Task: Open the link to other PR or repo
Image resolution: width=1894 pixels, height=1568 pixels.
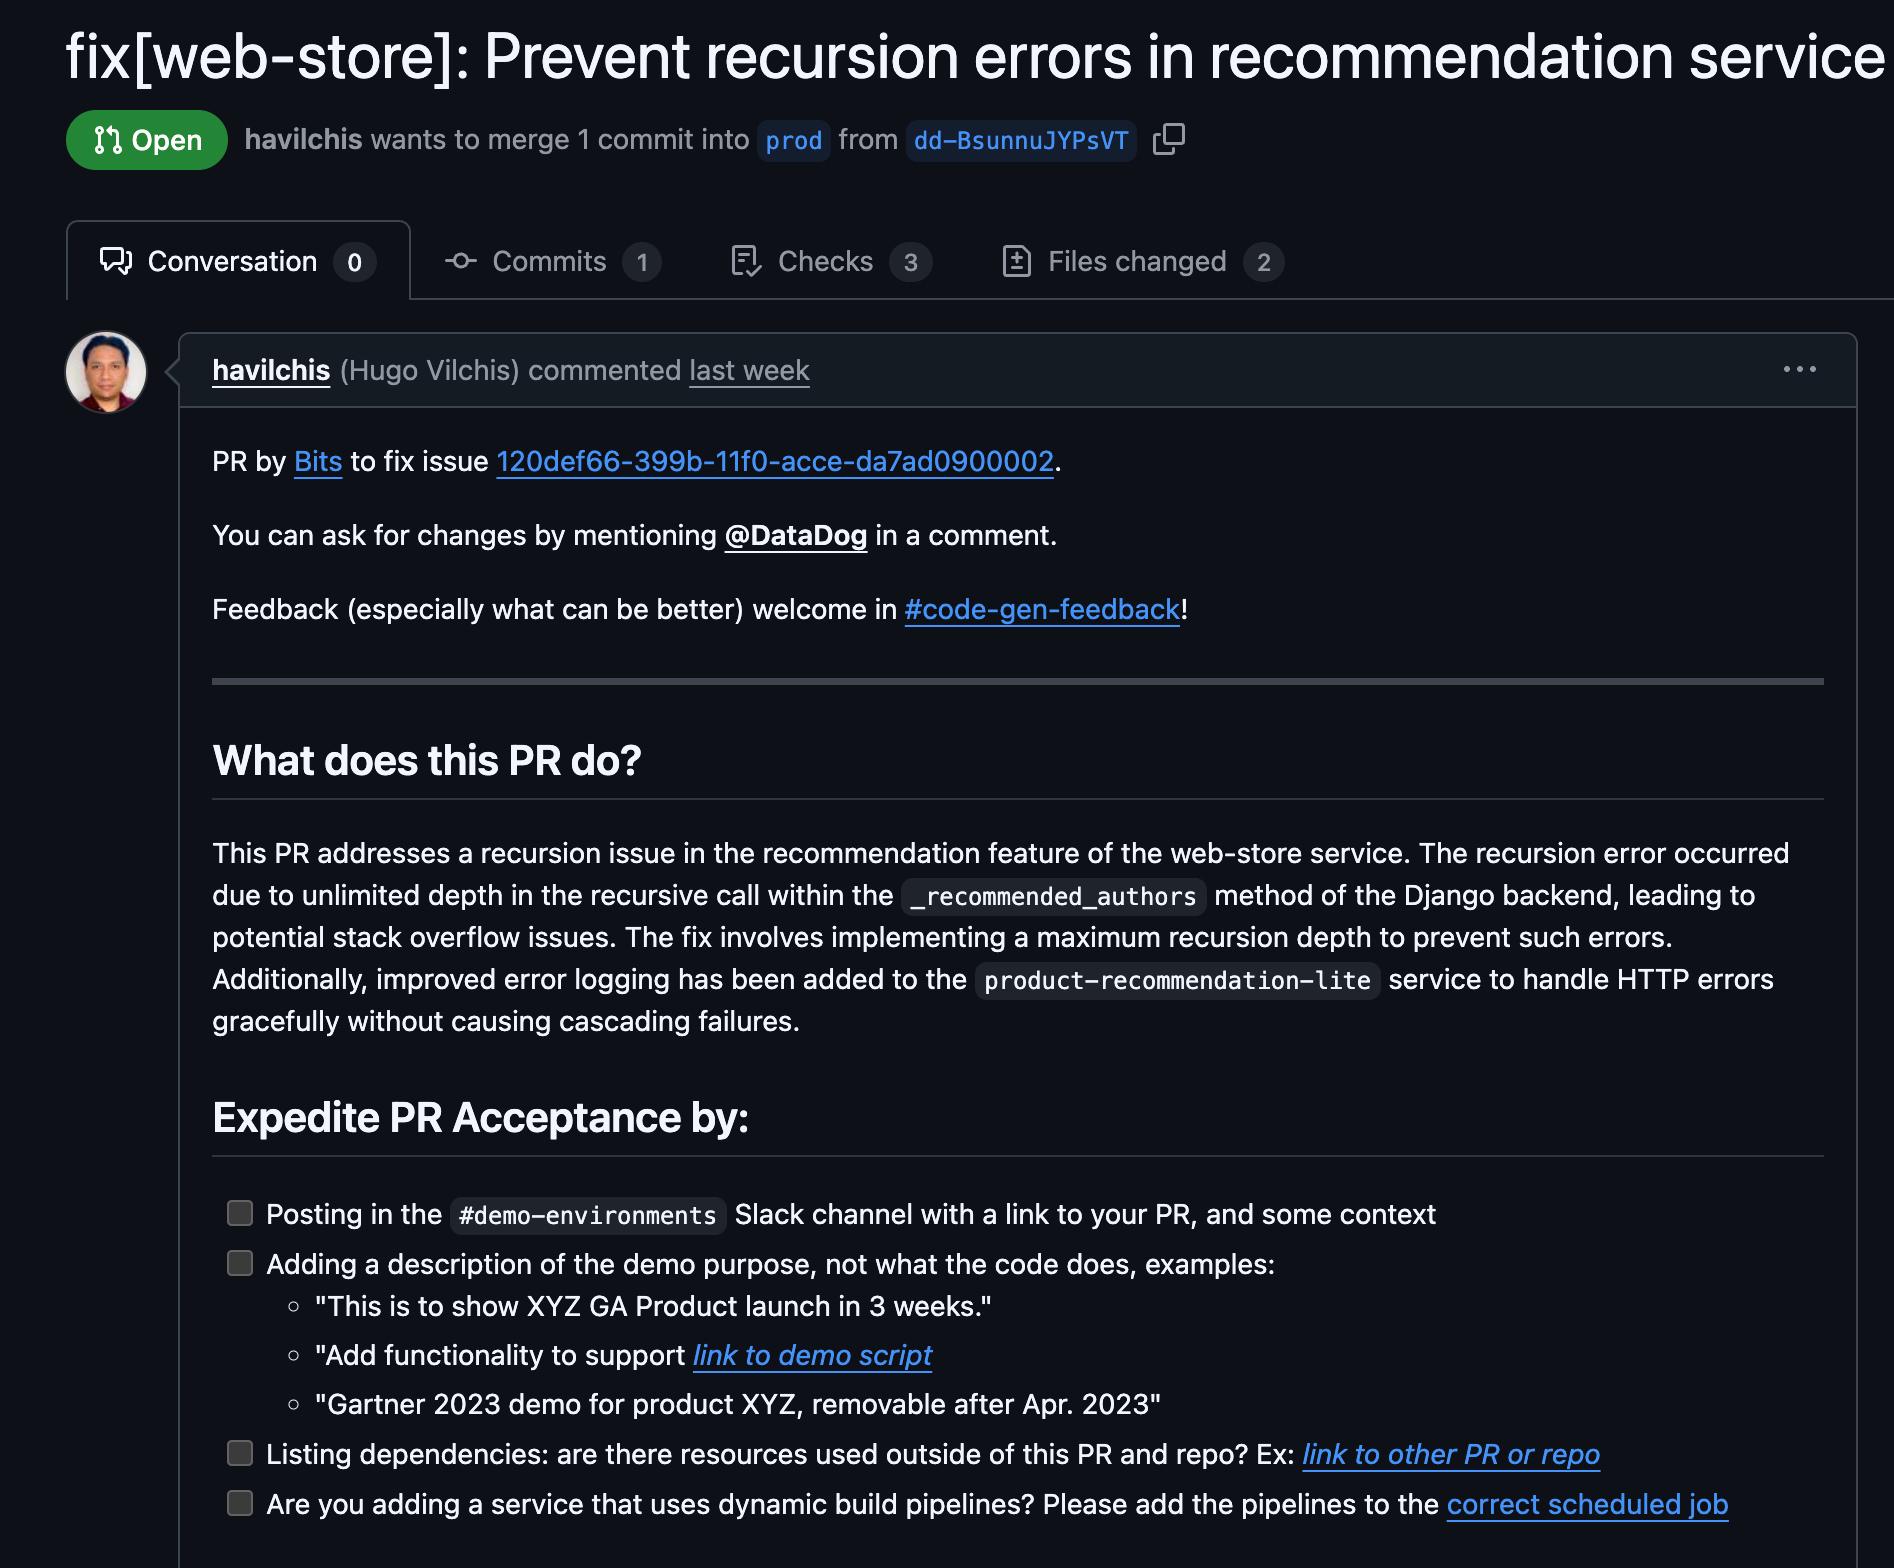Action: pos(1450,1454)
